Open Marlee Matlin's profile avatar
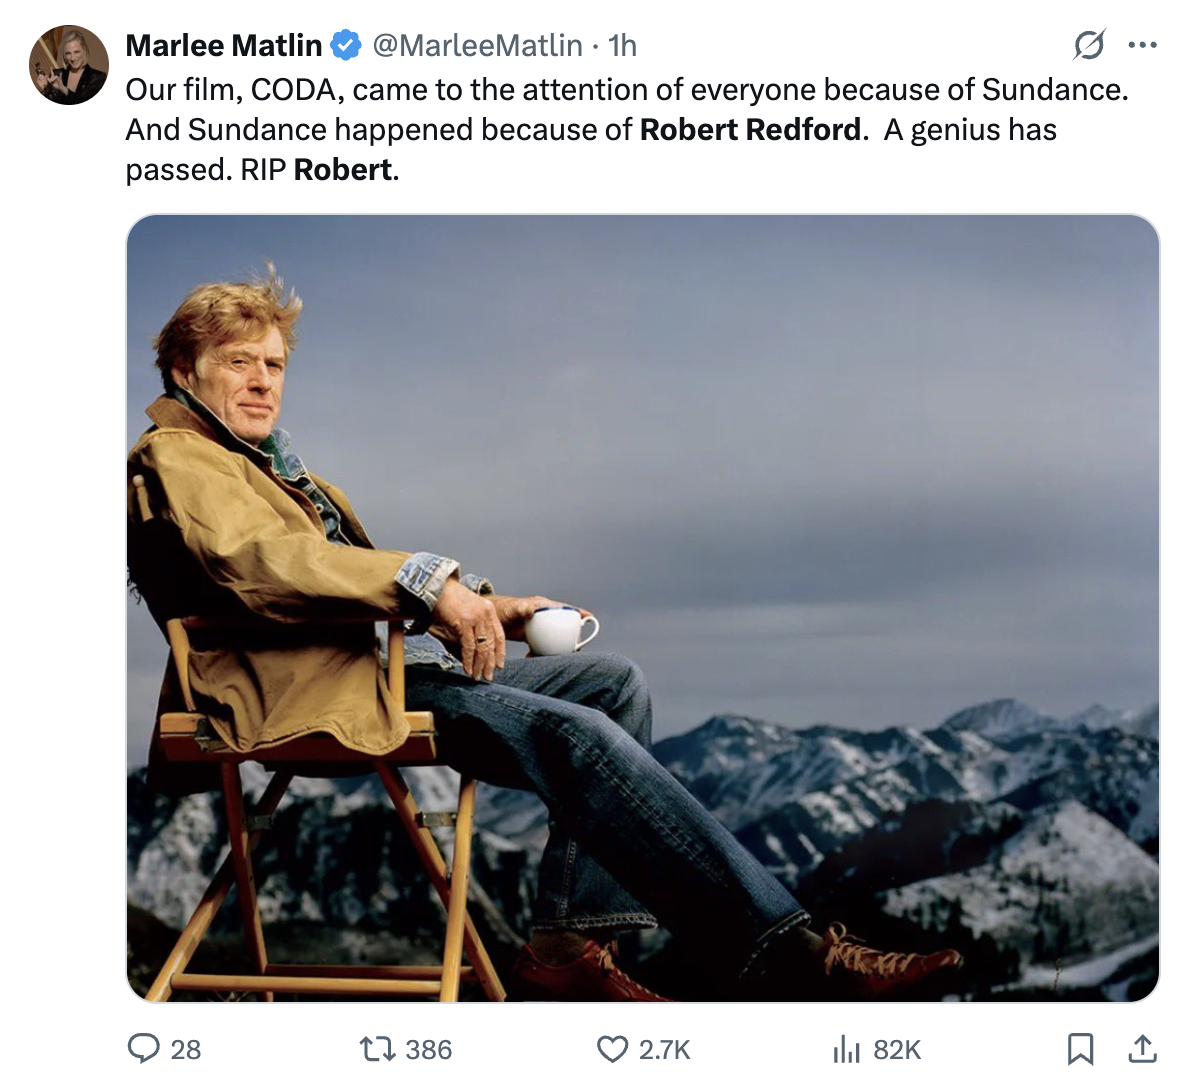 (68, 66)
